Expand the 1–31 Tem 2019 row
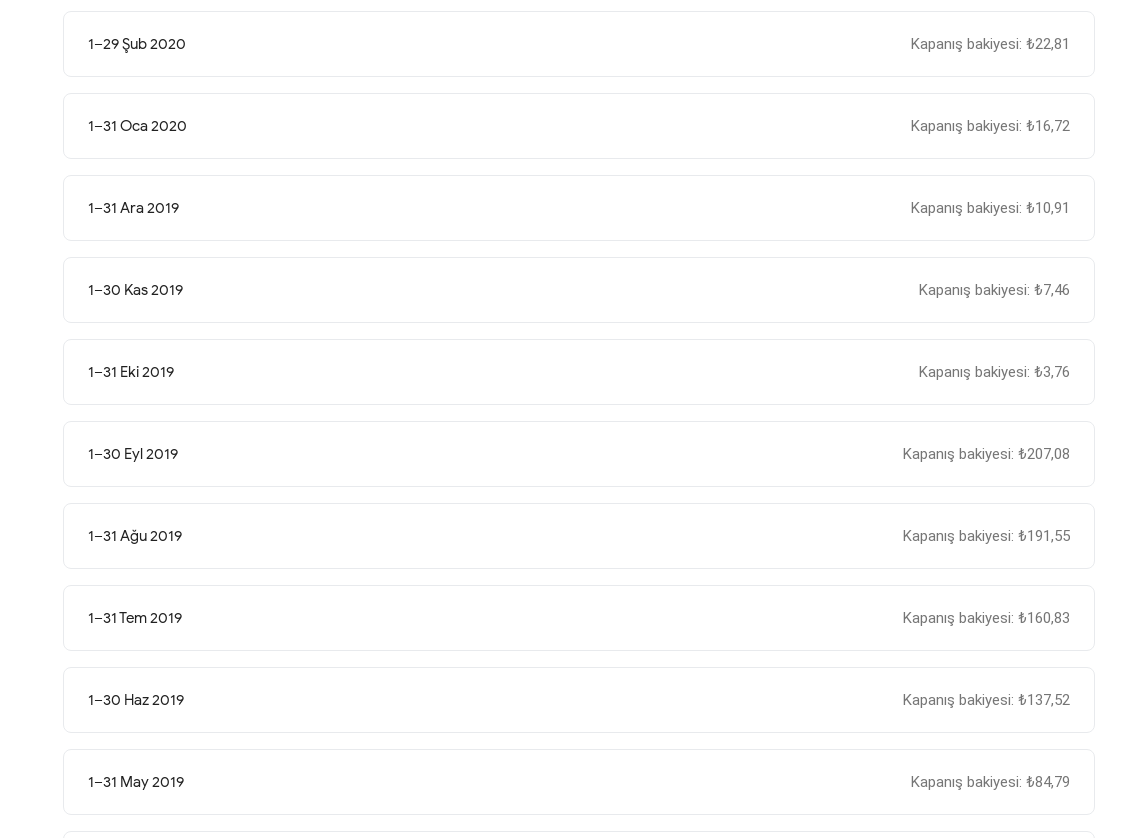1135x838 pixels. (x=578, y=618)
